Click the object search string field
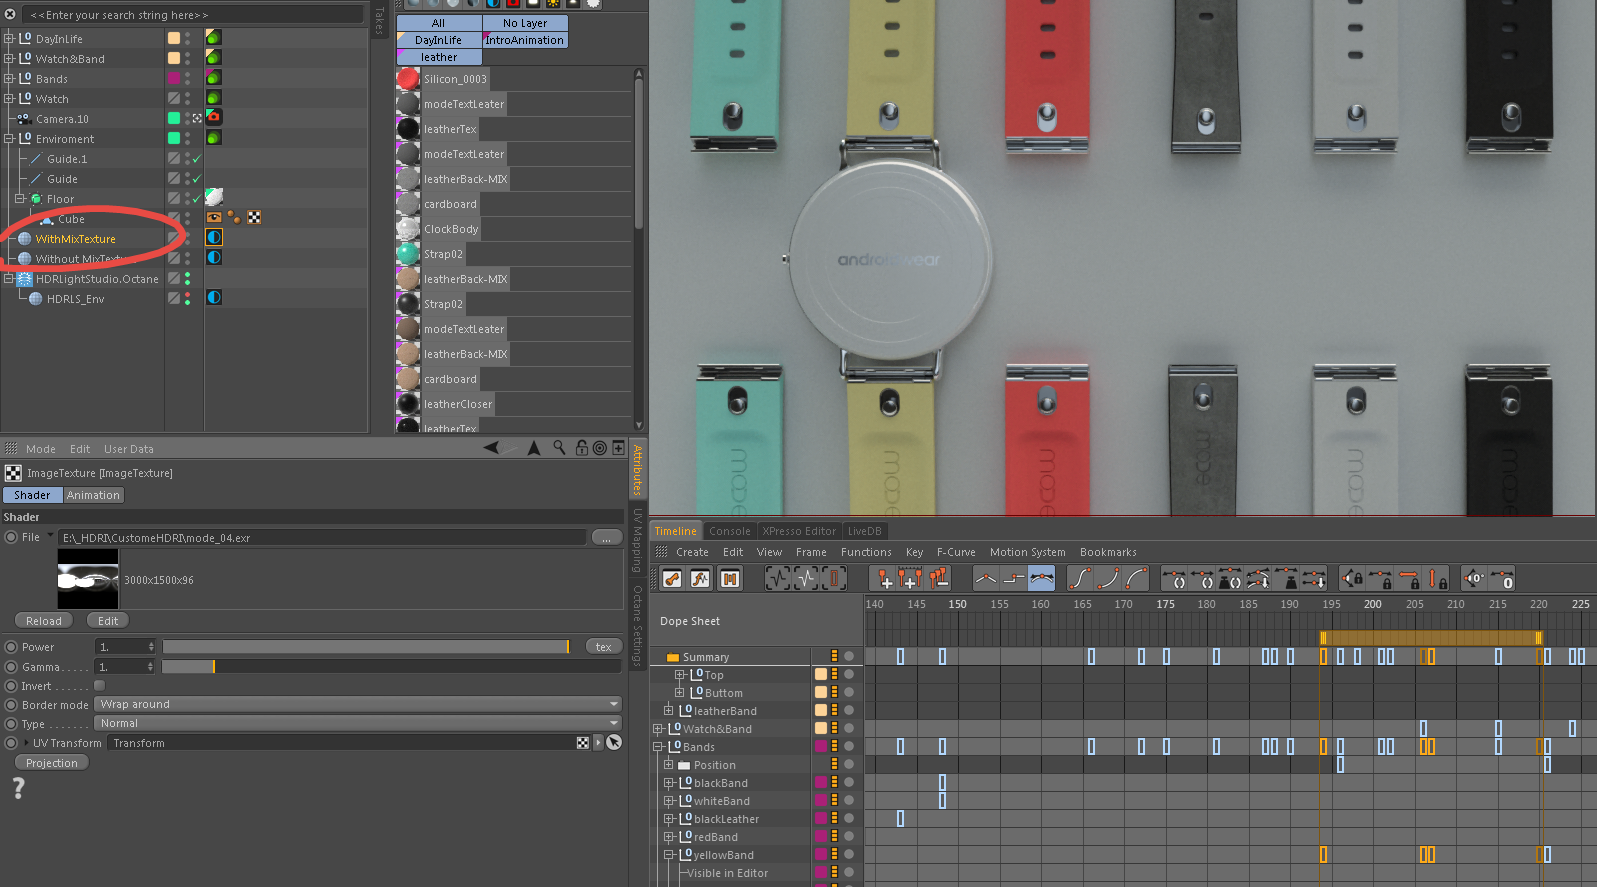1597x887 pixels. [x=193, y=15]
